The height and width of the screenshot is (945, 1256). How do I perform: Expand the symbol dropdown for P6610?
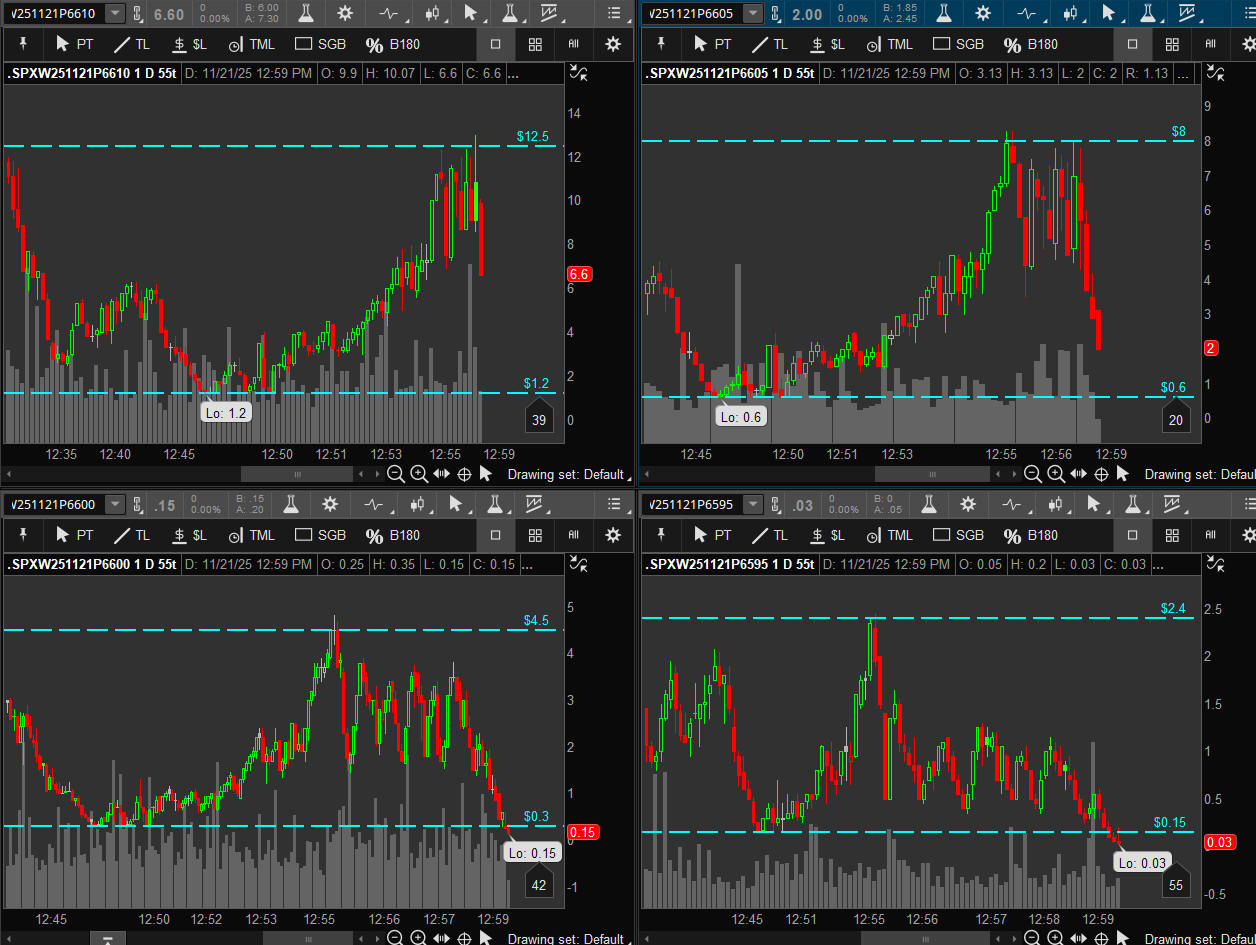point(115,13)
